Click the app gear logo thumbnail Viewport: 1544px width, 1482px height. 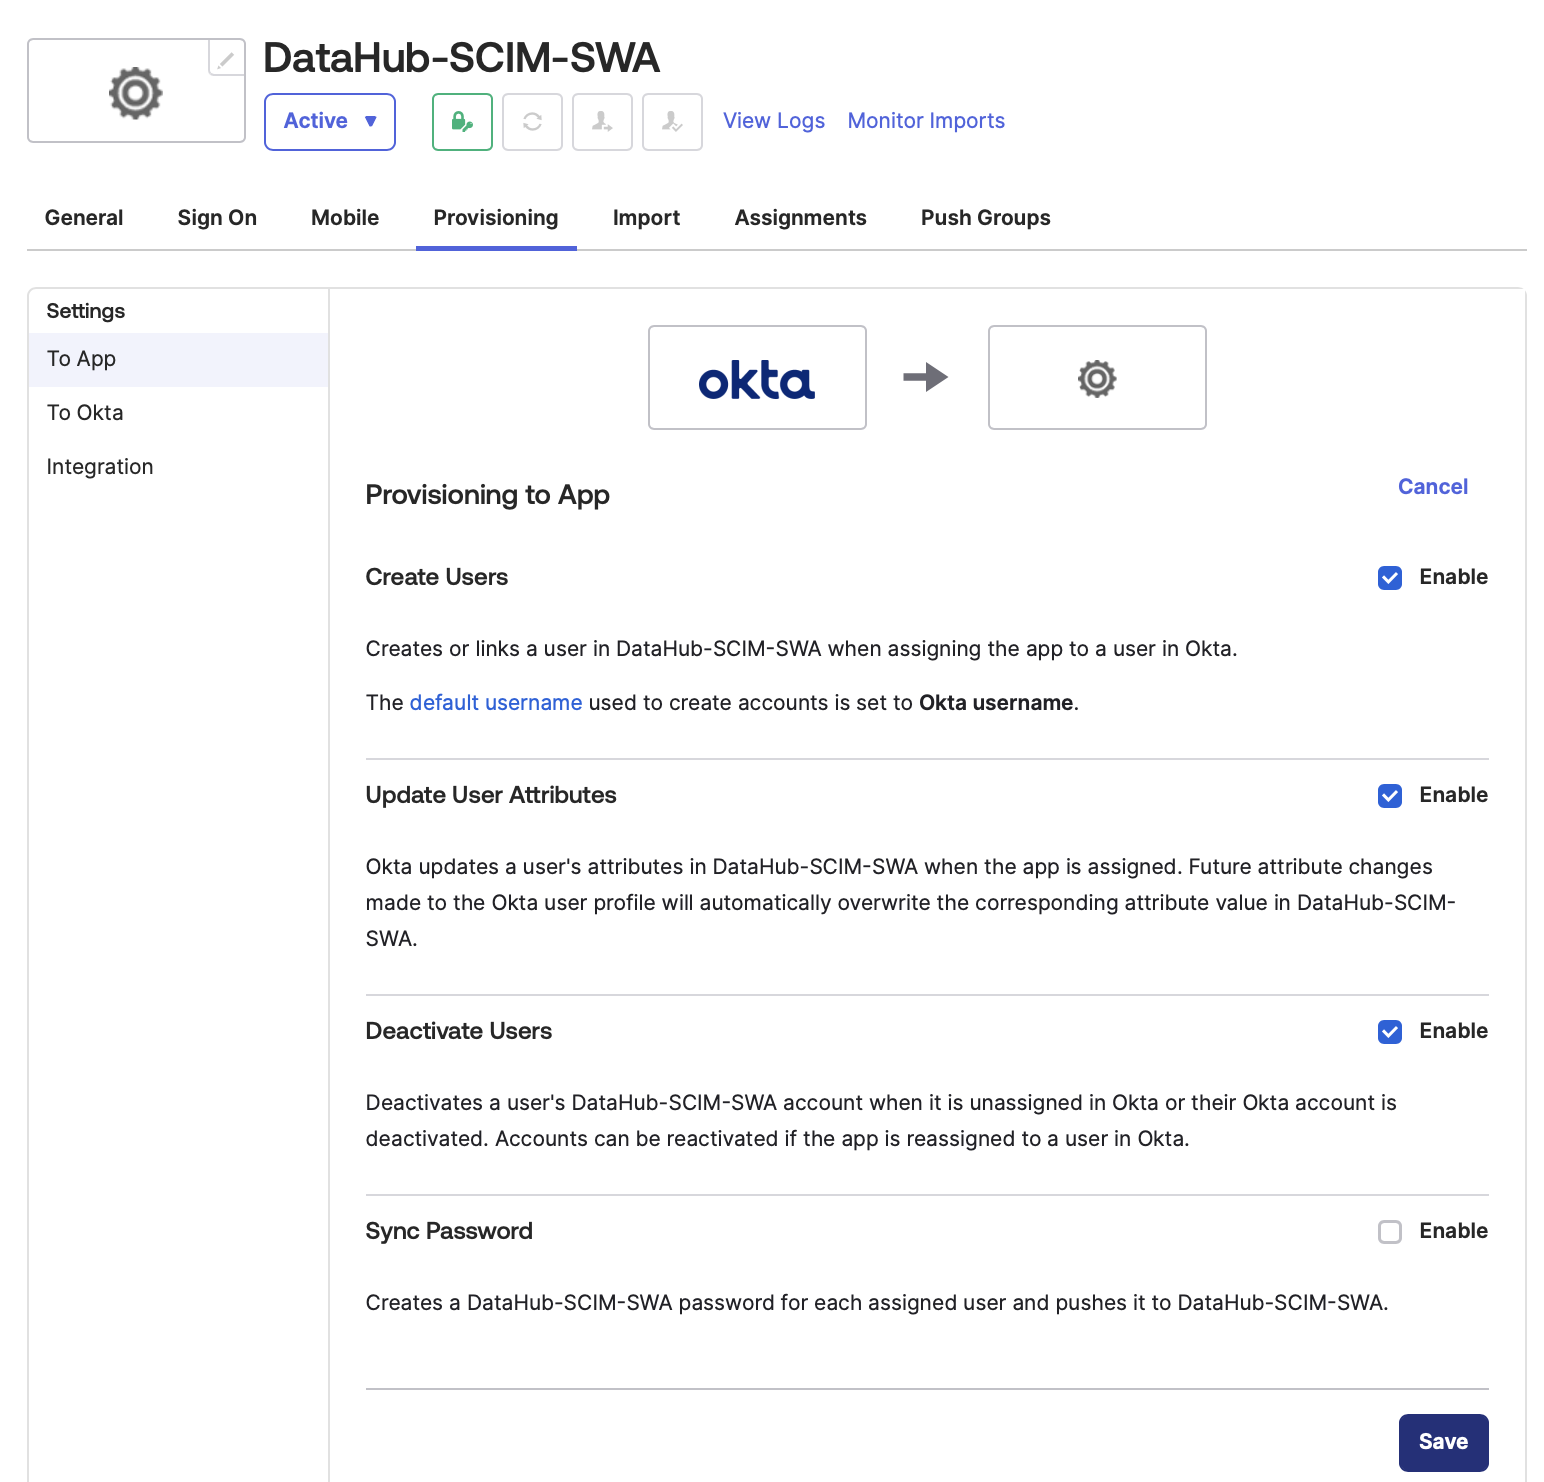coord(136,92)
